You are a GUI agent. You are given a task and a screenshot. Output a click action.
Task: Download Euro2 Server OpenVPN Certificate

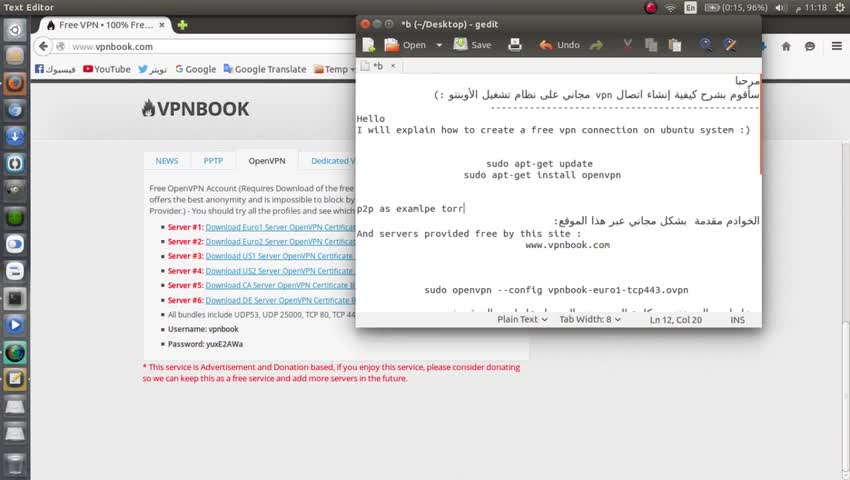280,242
